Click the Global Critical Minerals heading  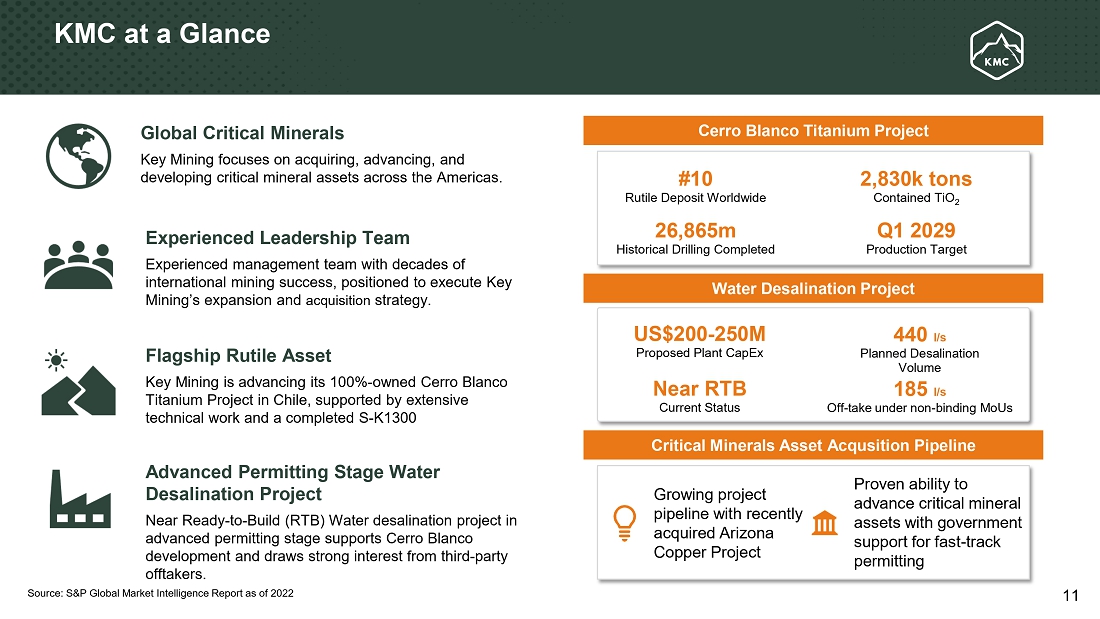click(x=242, y=133)
